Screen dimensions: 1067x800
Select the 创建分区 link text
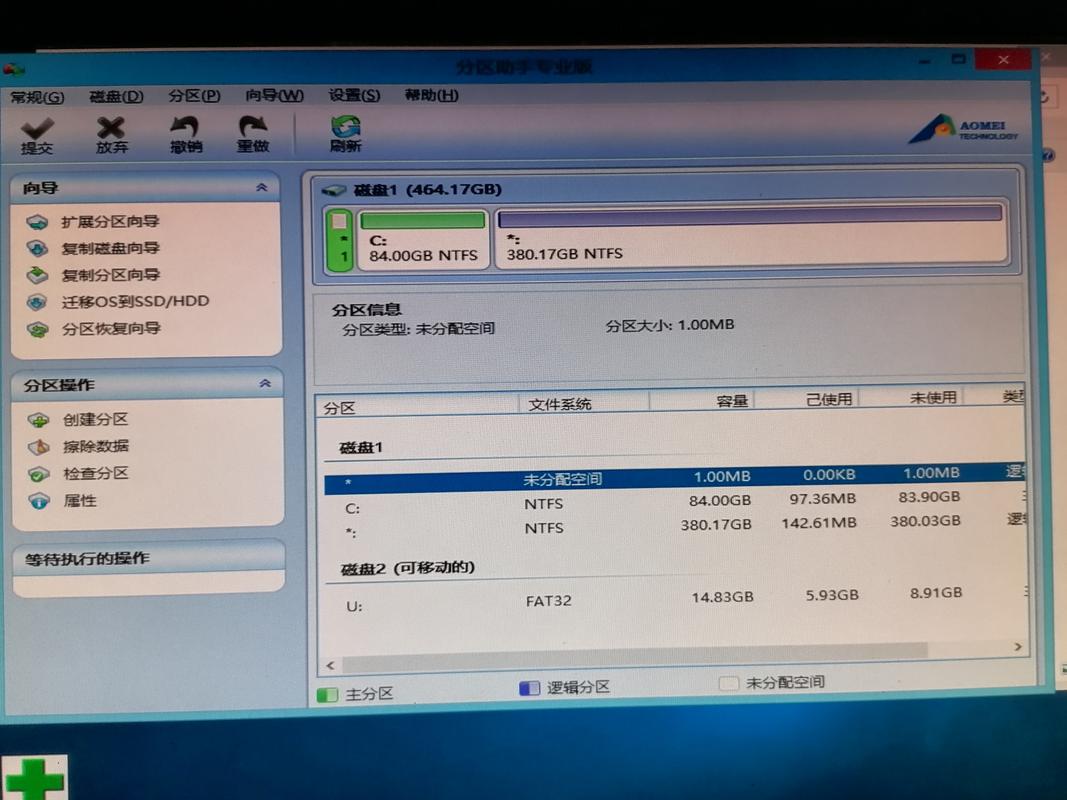point(95,420)
